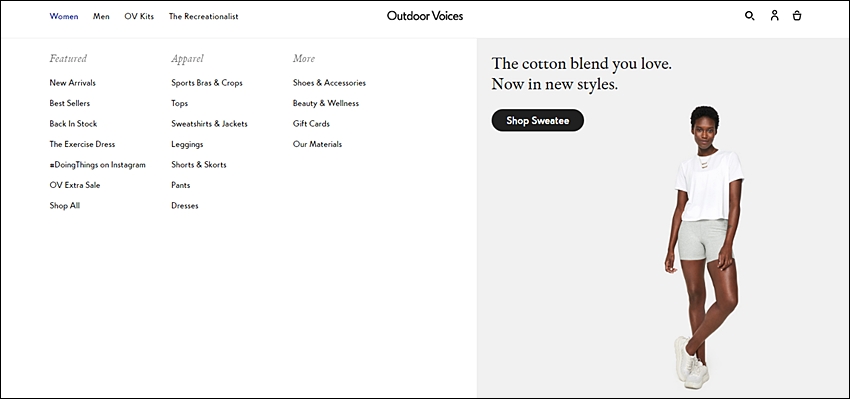Screen dimensions: 850x399
Task: Open Sweatshirts & Jackets category
Action: click(x=209, y=124)
